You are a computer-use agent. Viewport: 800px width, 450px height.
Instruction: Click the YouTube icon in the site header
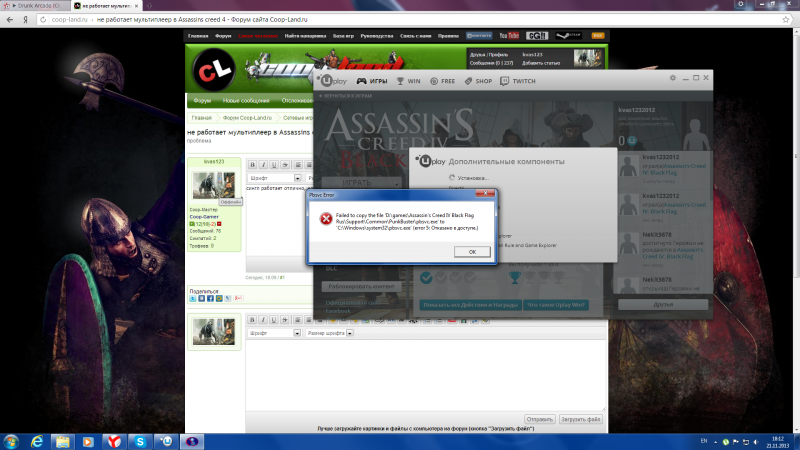coord(509,36)
